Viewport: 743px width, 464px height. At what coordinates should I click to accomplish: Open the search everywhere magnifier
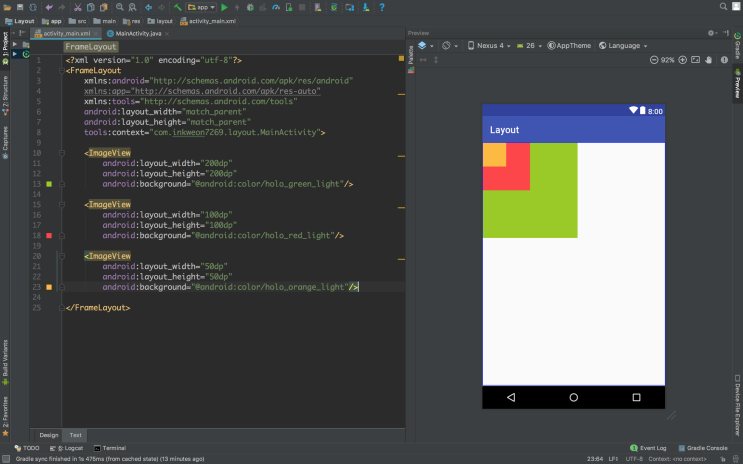tap(721, 7)
